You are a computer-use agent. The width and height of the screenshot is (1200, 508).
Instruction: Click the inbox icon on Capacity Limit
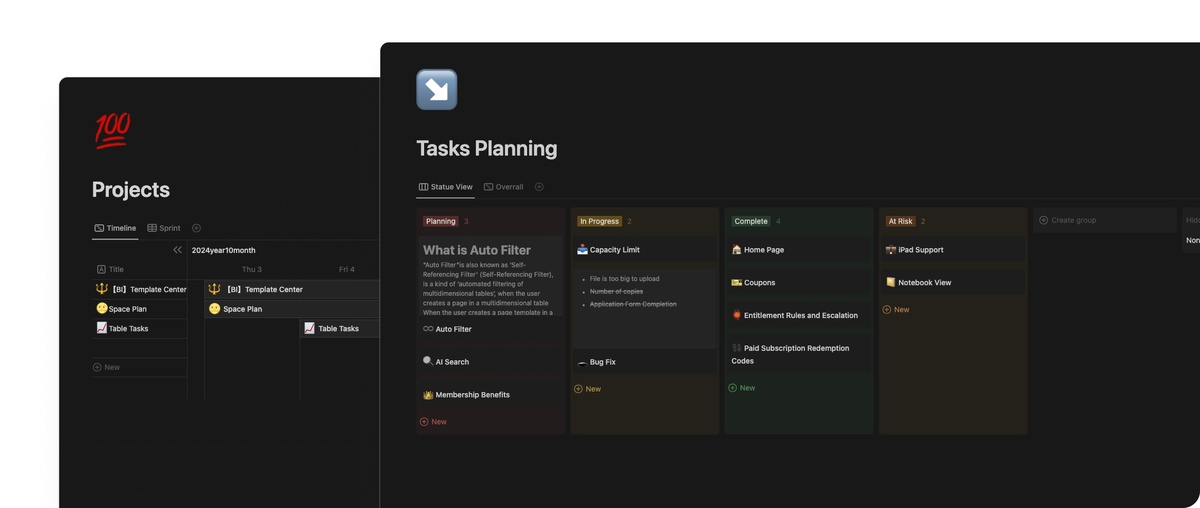tap(583, 250)
